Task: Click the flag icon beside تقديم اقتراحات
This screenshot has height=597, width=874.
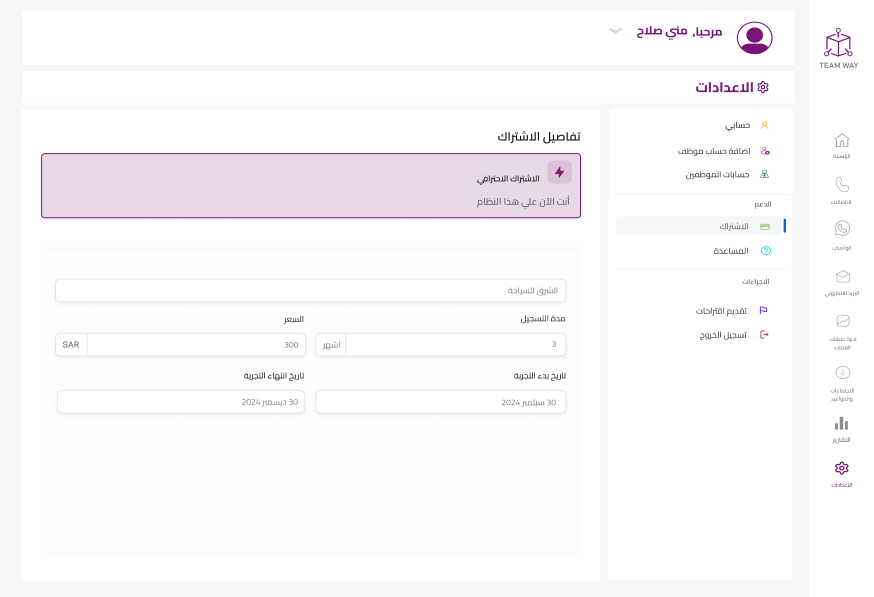Action: coord(766,311)
